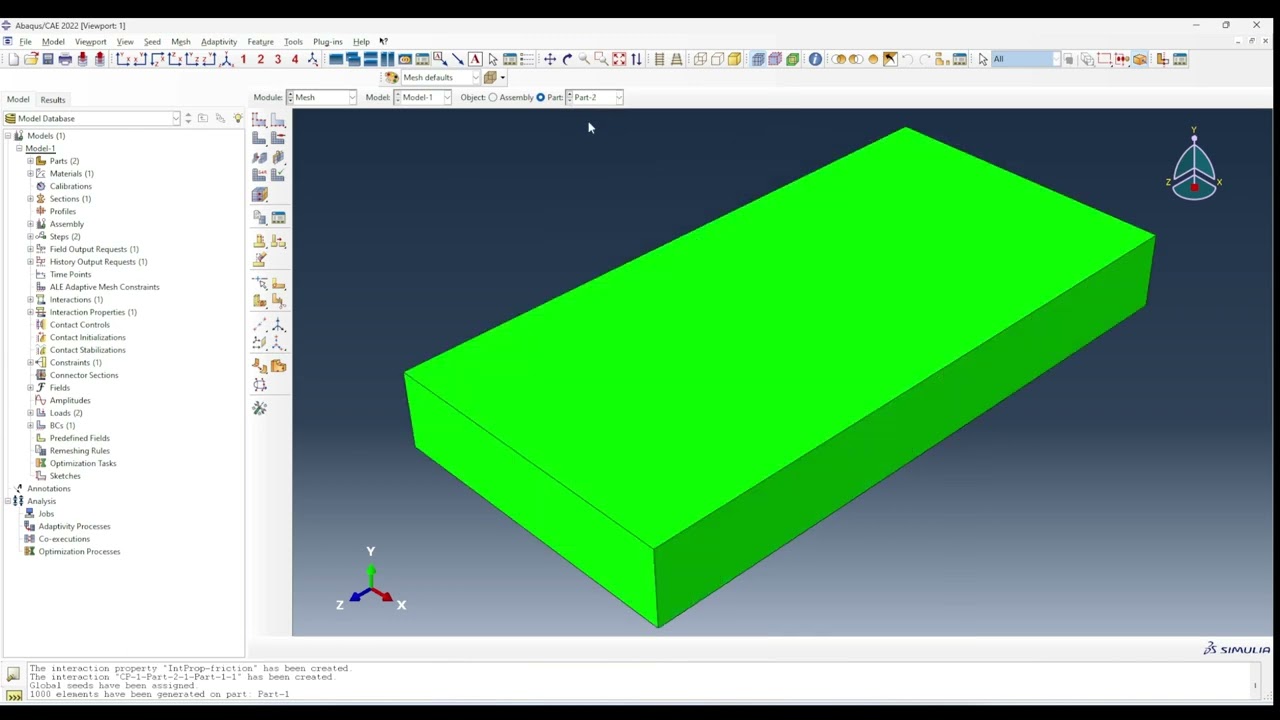
Task: Click the view orientation compass triad
Action: click(x=1194, y=166)
